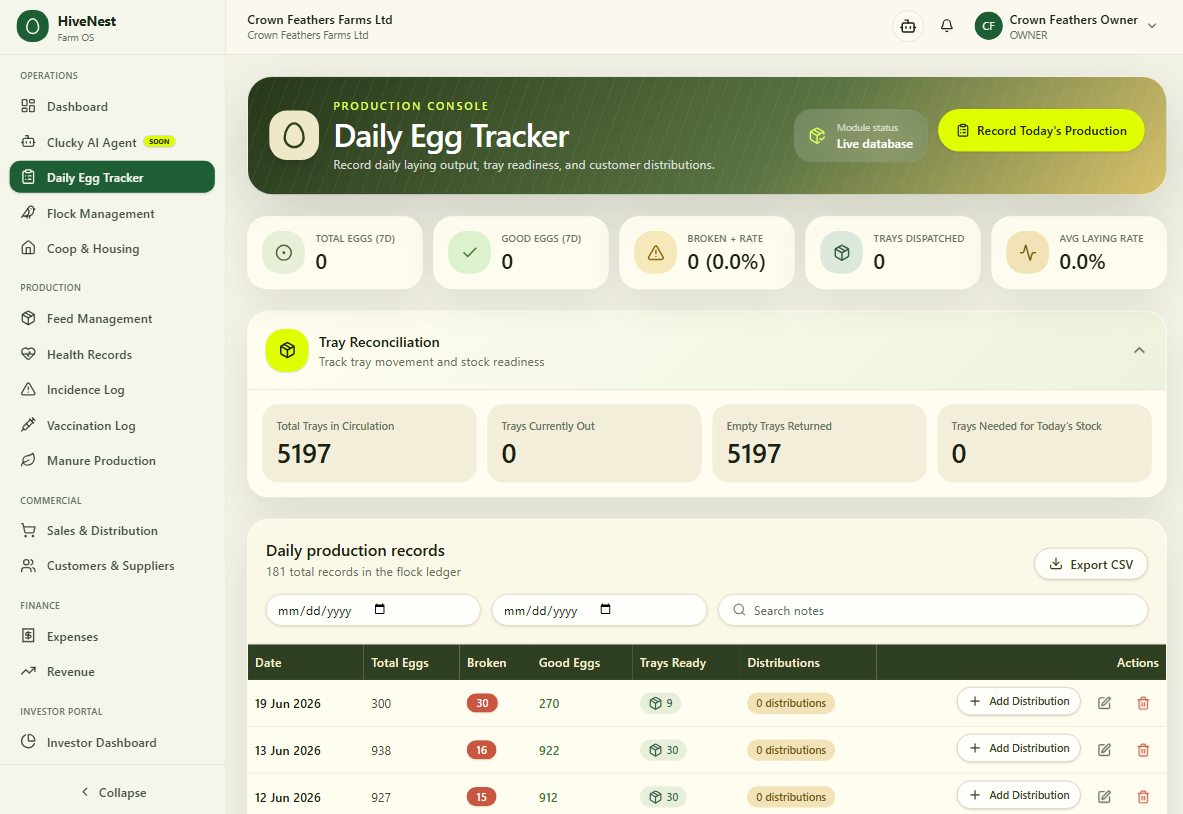Open the Clucky AI robot icon in header
This screenshot has width=1183, height=814.
point(908,26)
